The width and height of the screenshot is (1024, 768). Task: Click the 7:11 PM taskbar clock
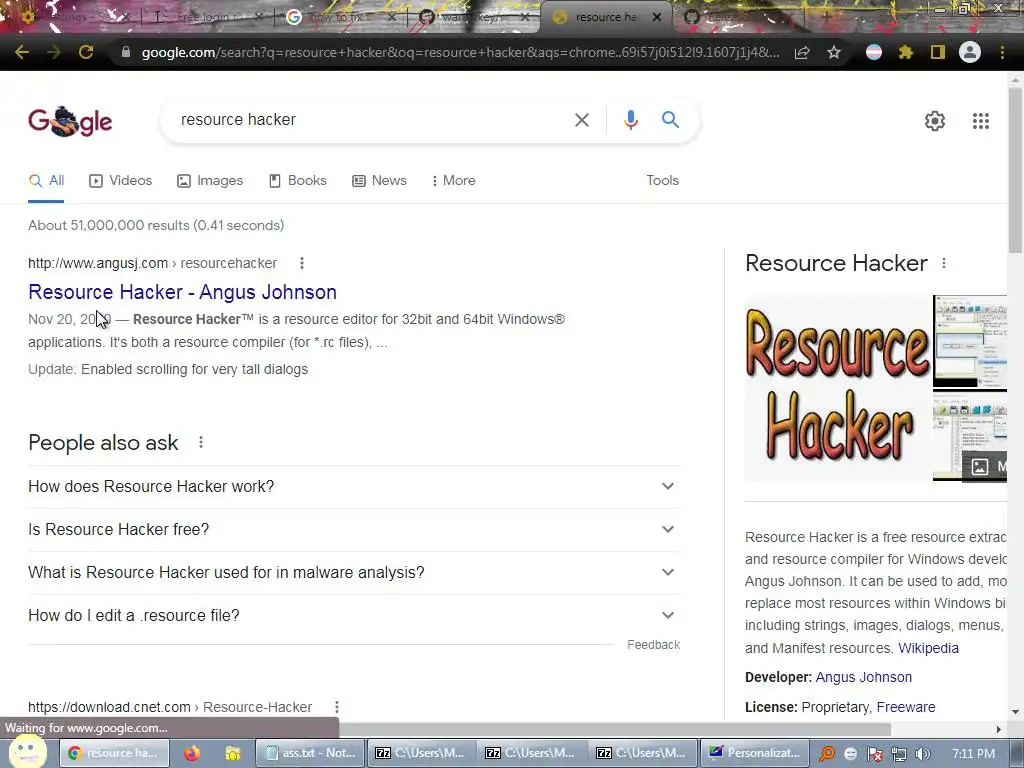click(x=973, y=754)
